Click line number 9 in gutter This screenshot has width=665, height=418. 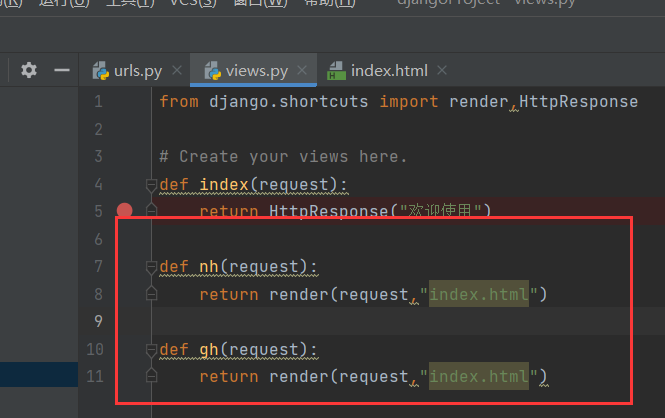click(x=98, y=321)
